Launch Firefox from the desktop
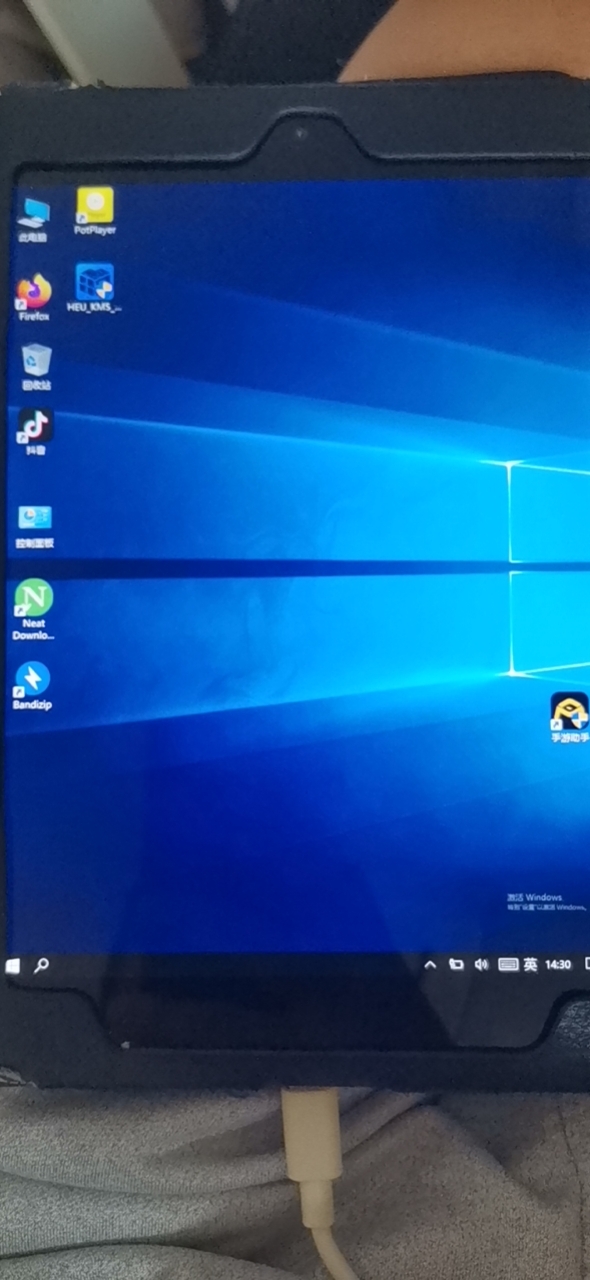 [x=34, y=297]
